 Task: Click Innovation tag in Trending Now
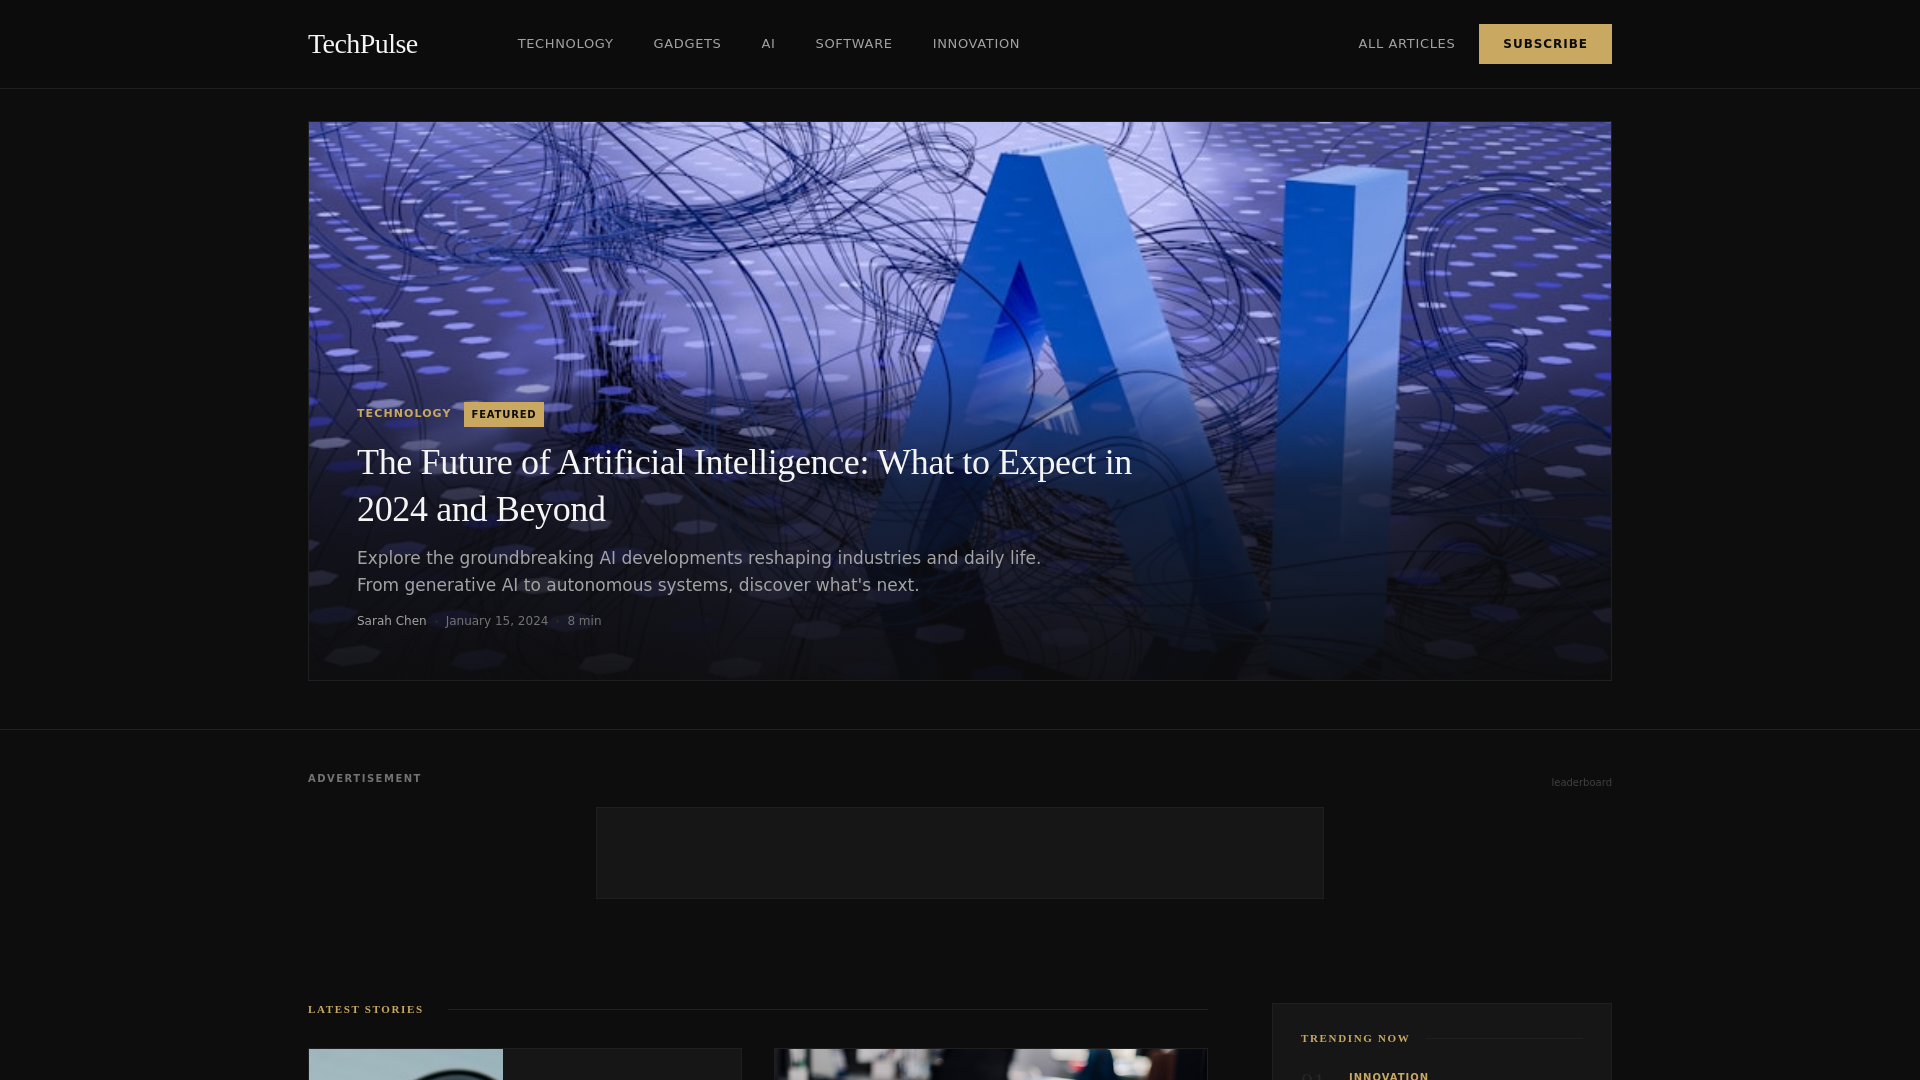pos(1388,1075)
